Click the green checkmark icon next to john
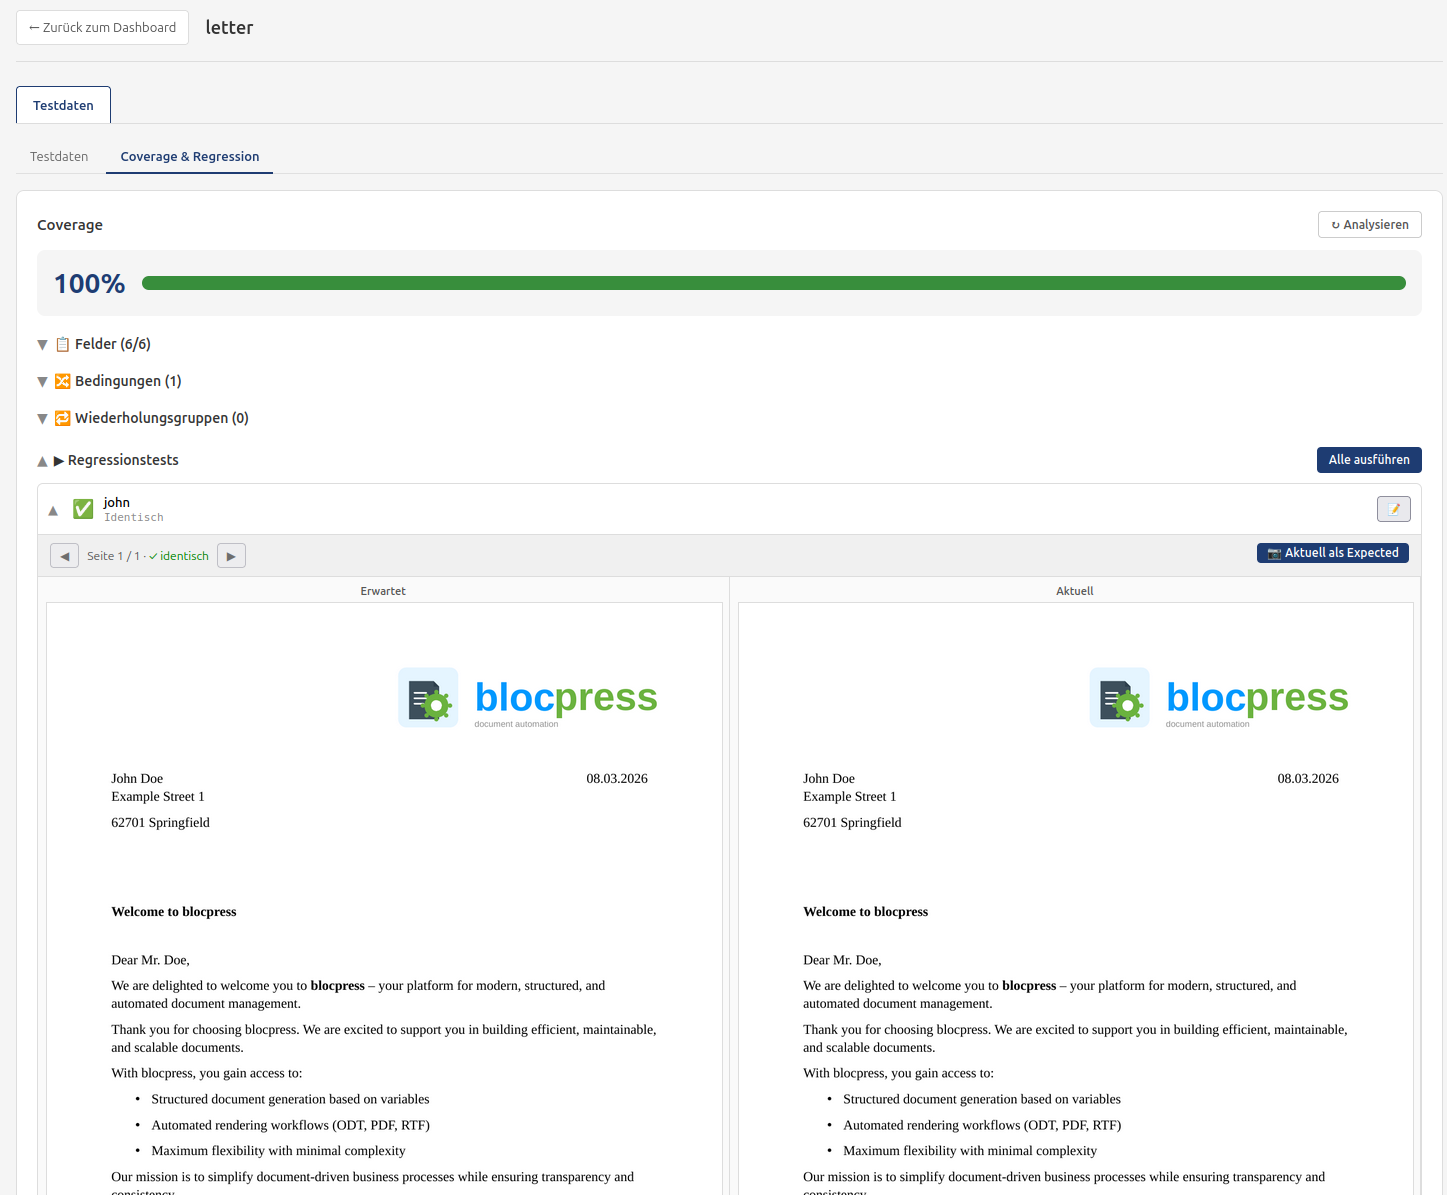The height and width of the screenshot is (1195, 1447). 82,508
